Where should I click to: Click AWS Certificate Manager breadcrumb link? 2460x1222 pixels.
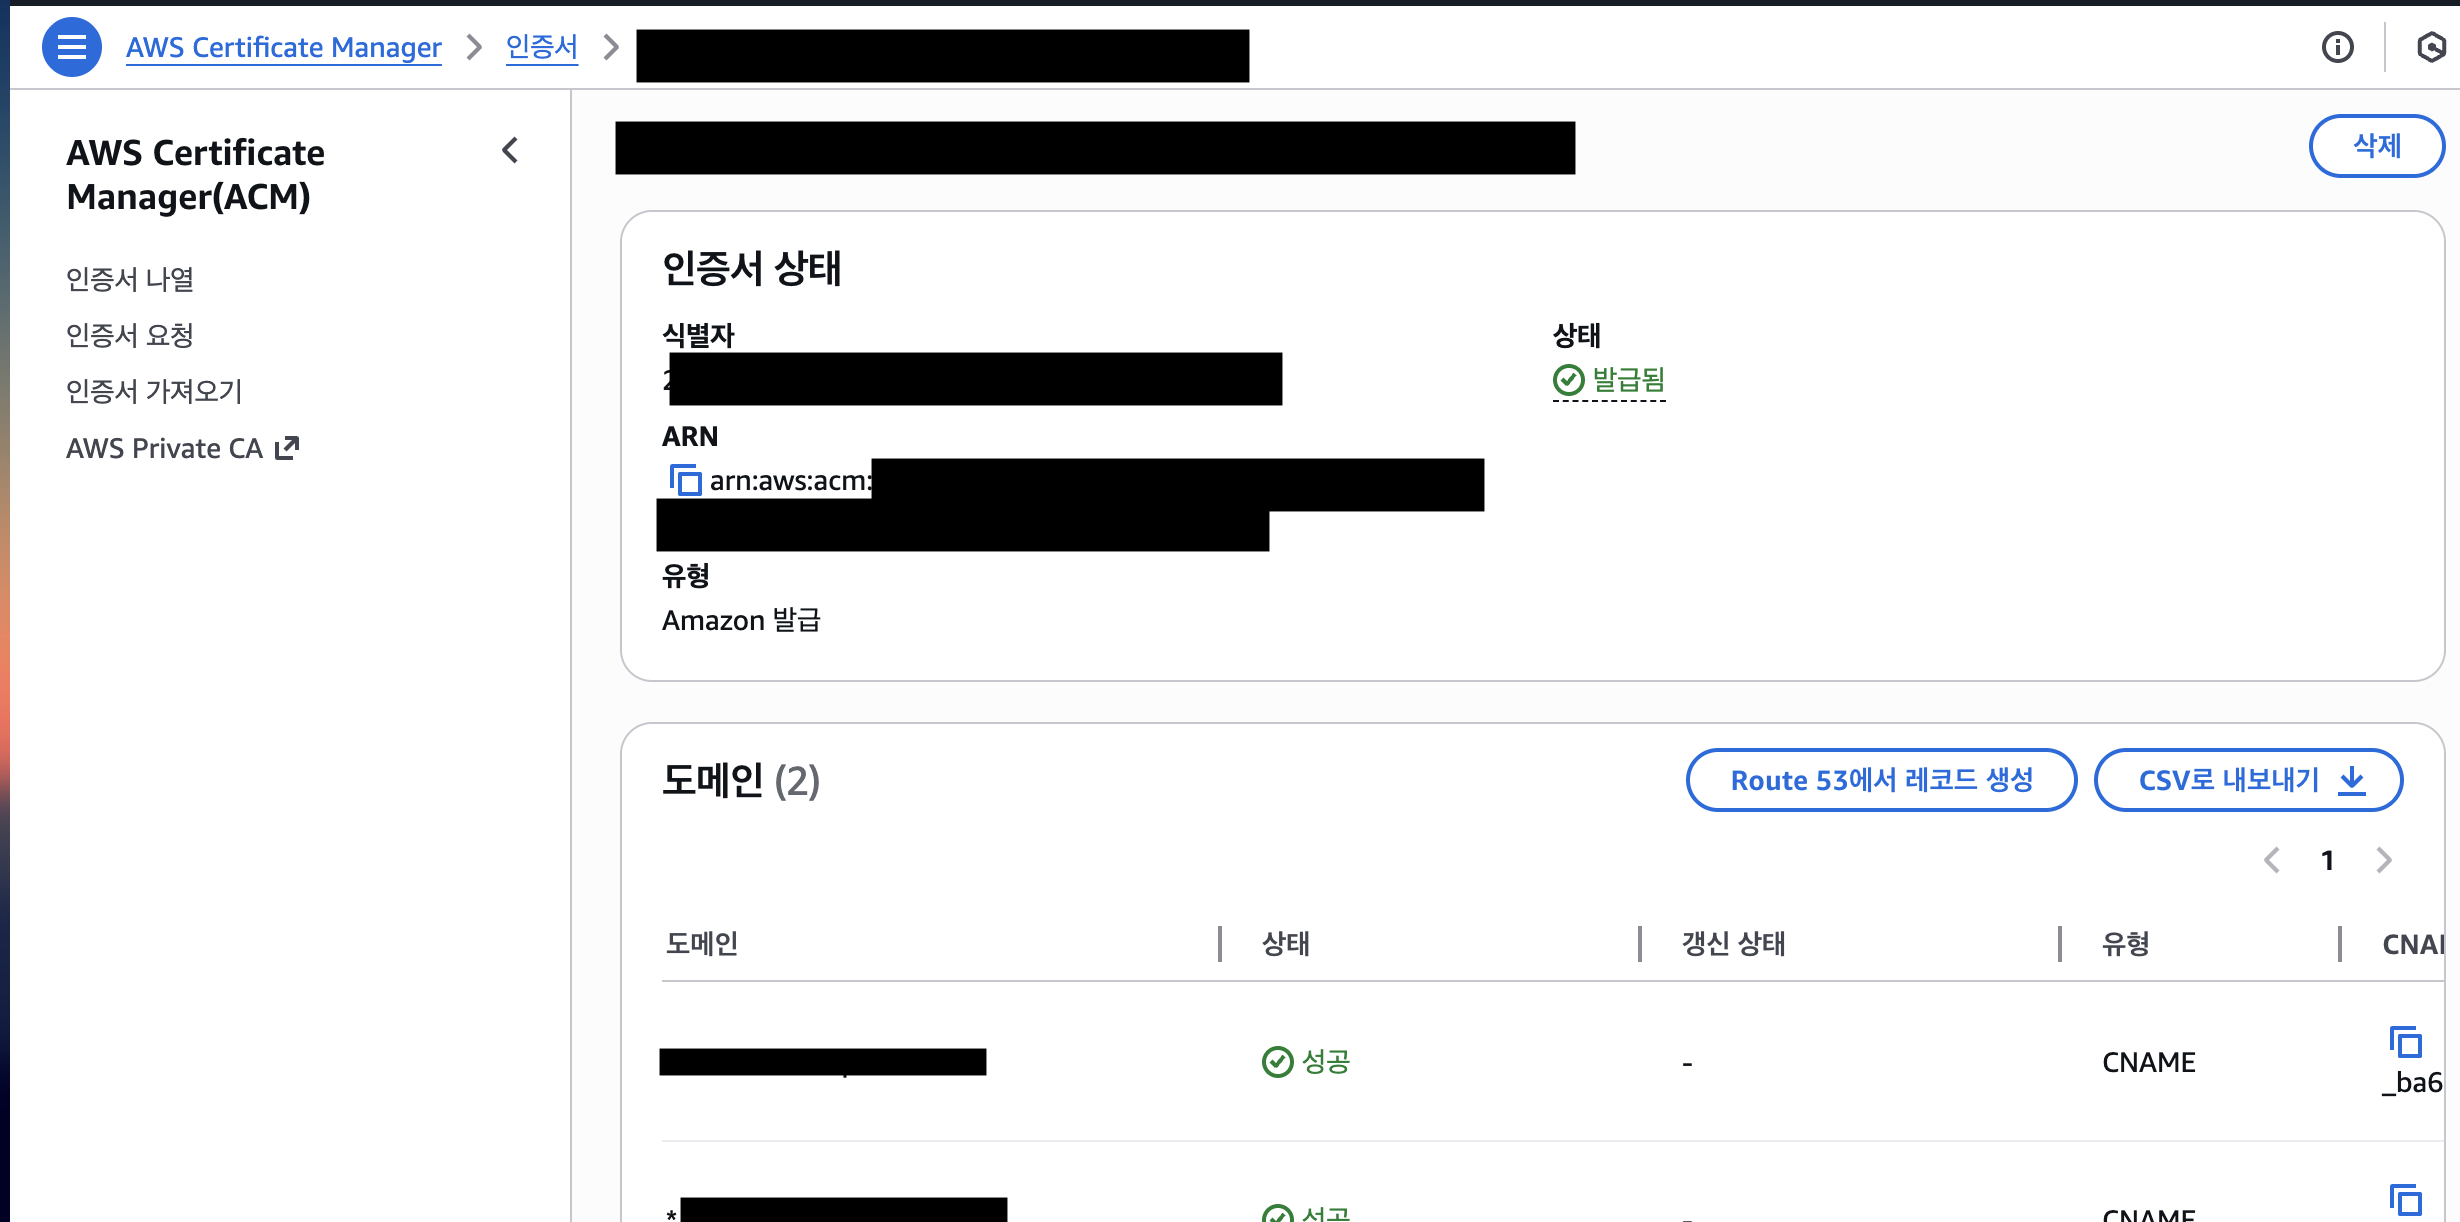[283, 47]
